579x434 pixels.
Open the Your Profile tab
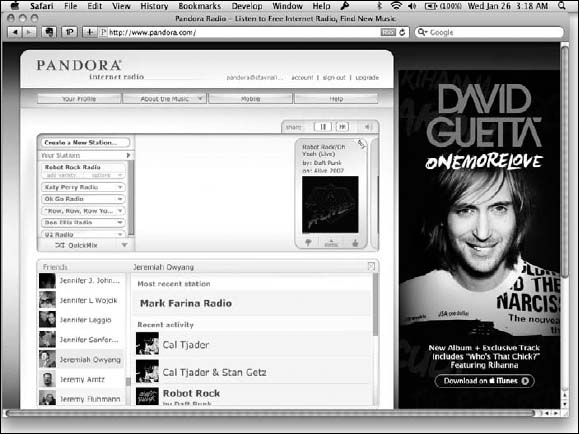click(x=79, y=99)
